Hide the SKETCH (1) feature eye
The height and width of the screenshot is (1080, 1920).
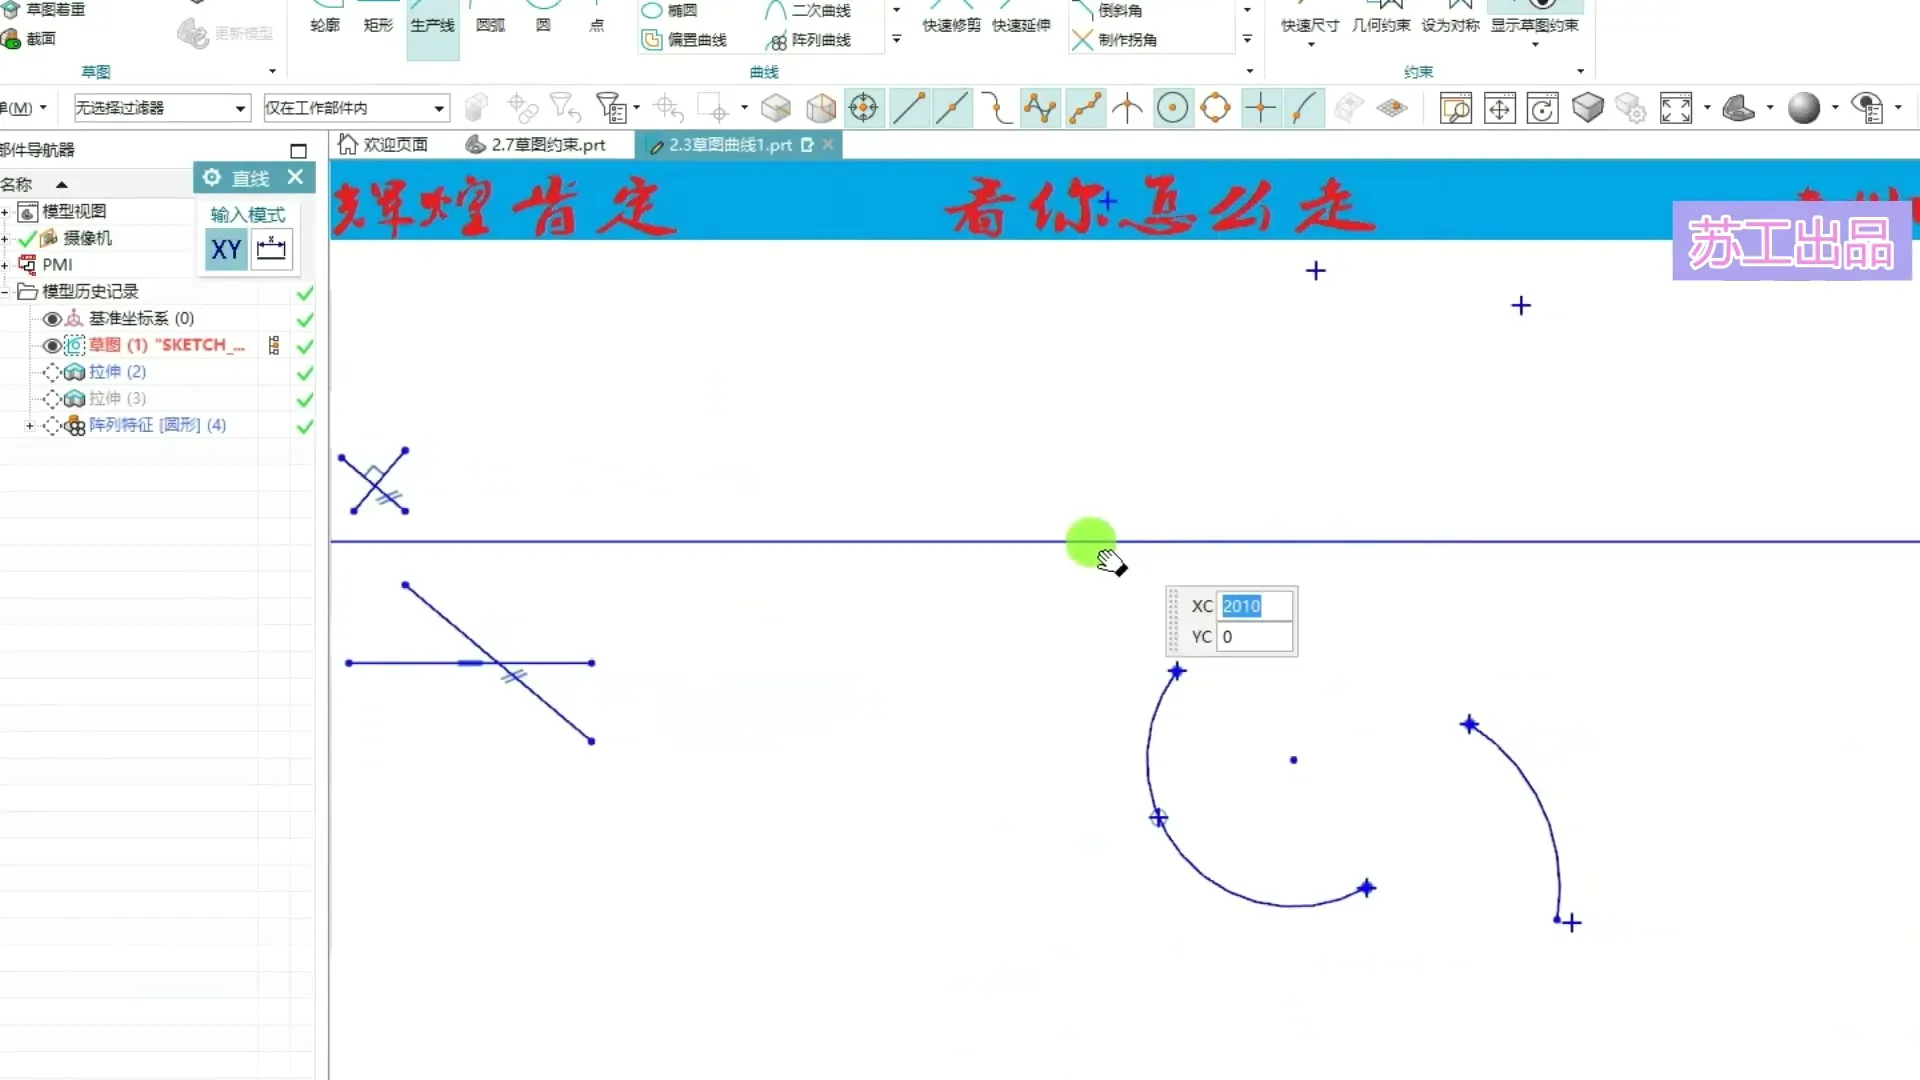point(52,345)
